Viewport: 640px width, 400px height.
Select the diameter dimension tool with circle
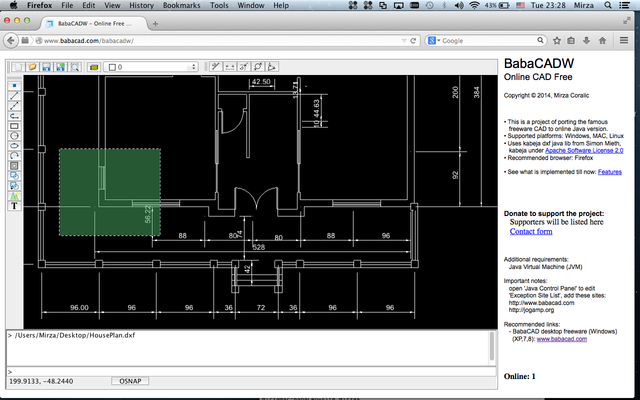[258, 67]
